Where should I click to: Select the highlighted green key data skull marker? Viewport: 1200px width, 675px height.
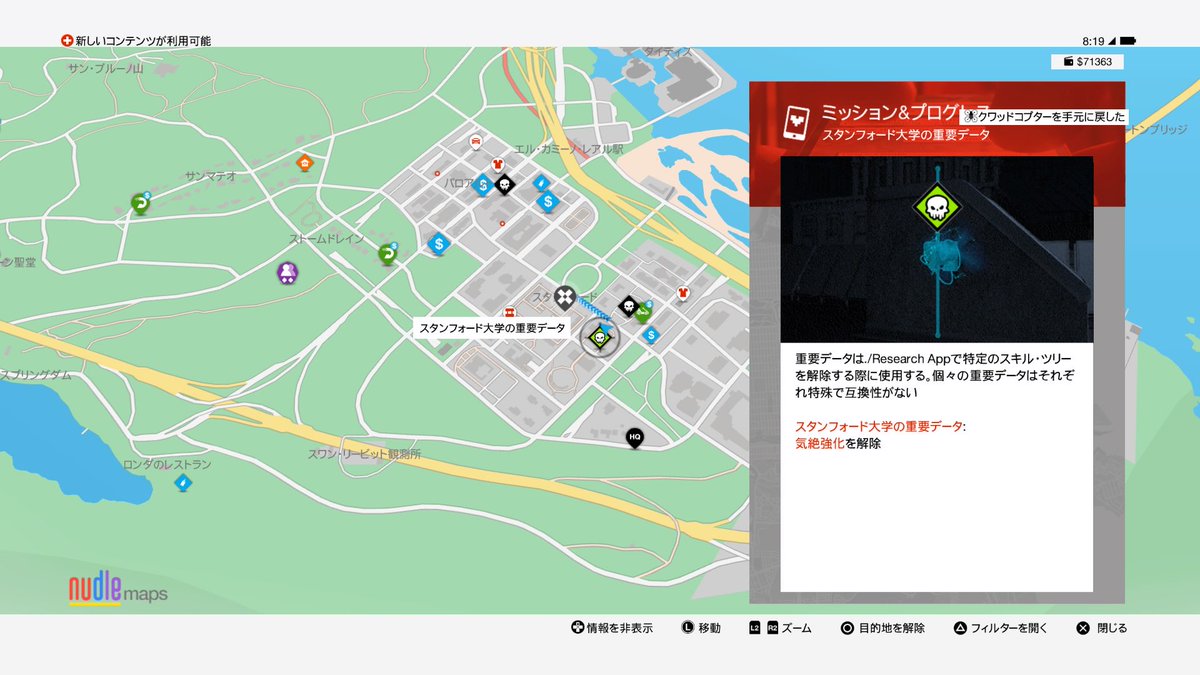600,338
